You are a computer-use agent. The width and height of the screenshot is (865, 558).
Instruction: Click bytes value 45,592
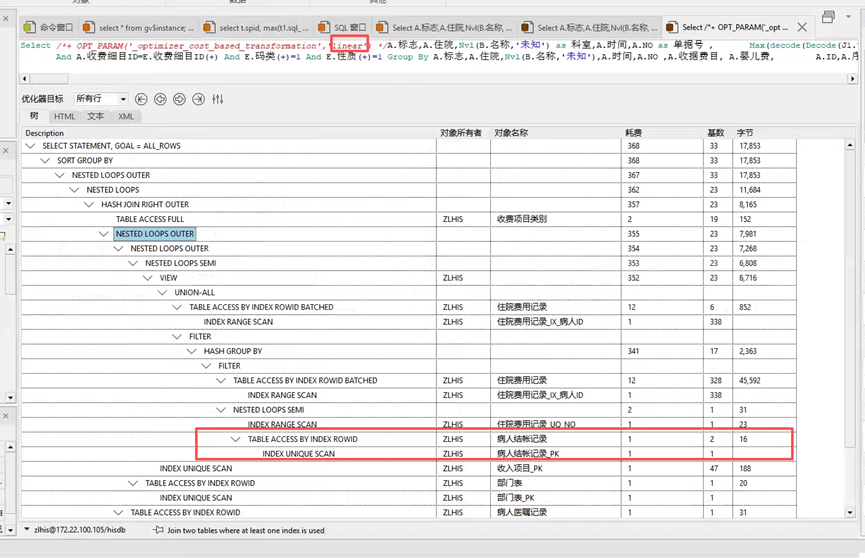click(750, 380)
